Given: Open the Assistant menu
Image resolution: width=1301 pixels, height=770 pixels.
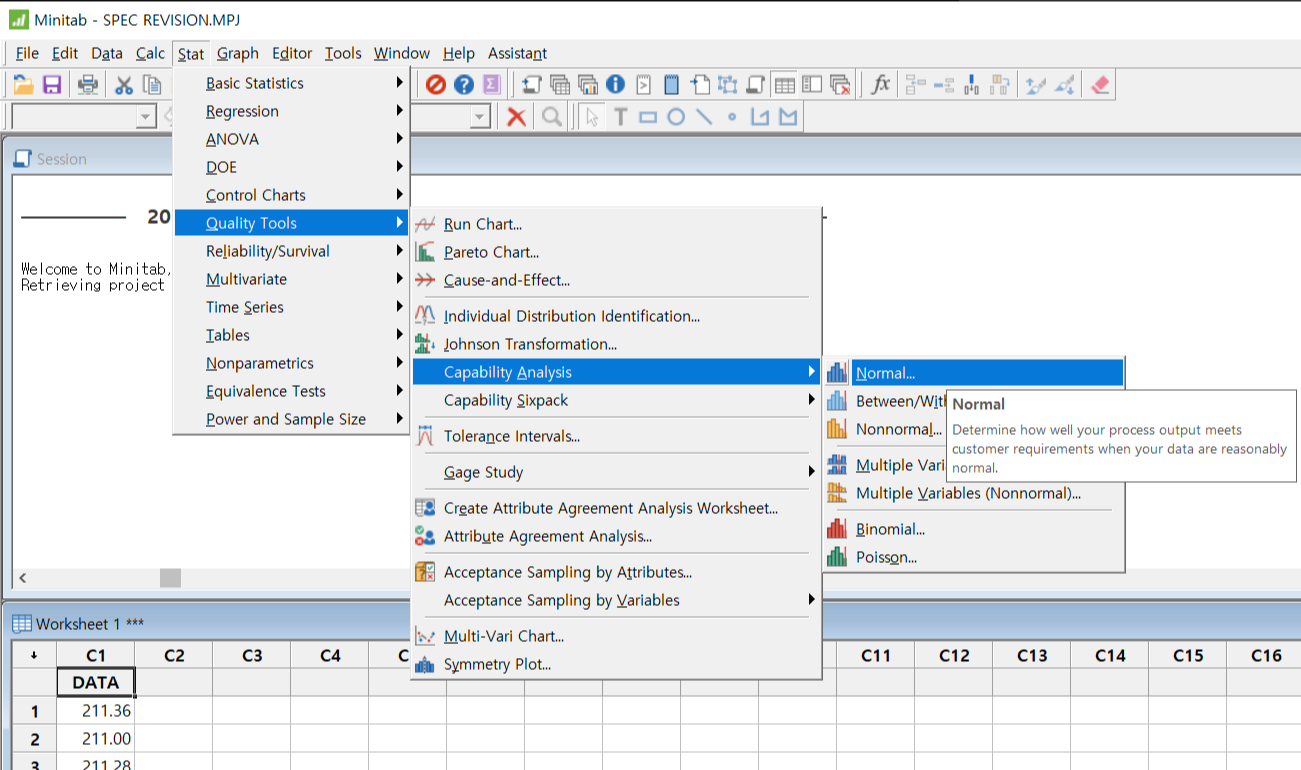Looking at the screenshot, I should tap(517, 53).
